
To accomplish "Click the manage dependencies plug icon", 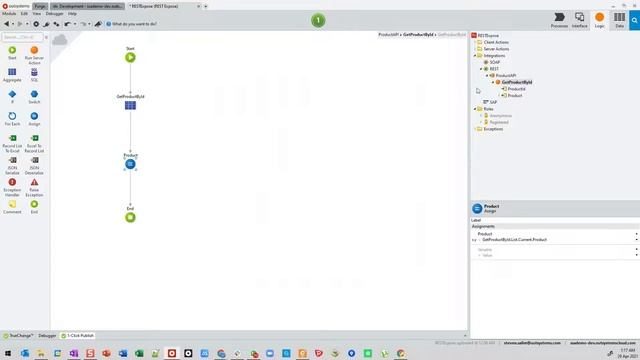I will [47, 24].
